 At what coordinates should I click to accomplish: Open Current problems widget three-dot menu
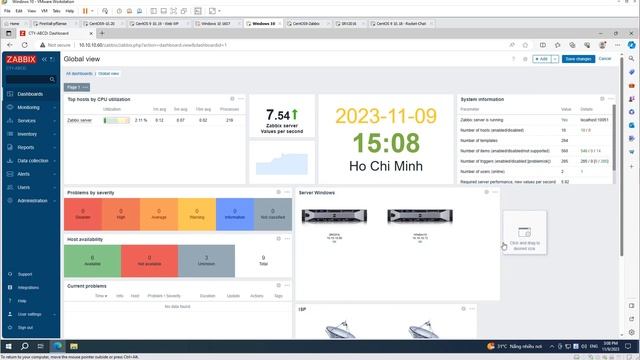pyautogui.click(x=287, y=285)
